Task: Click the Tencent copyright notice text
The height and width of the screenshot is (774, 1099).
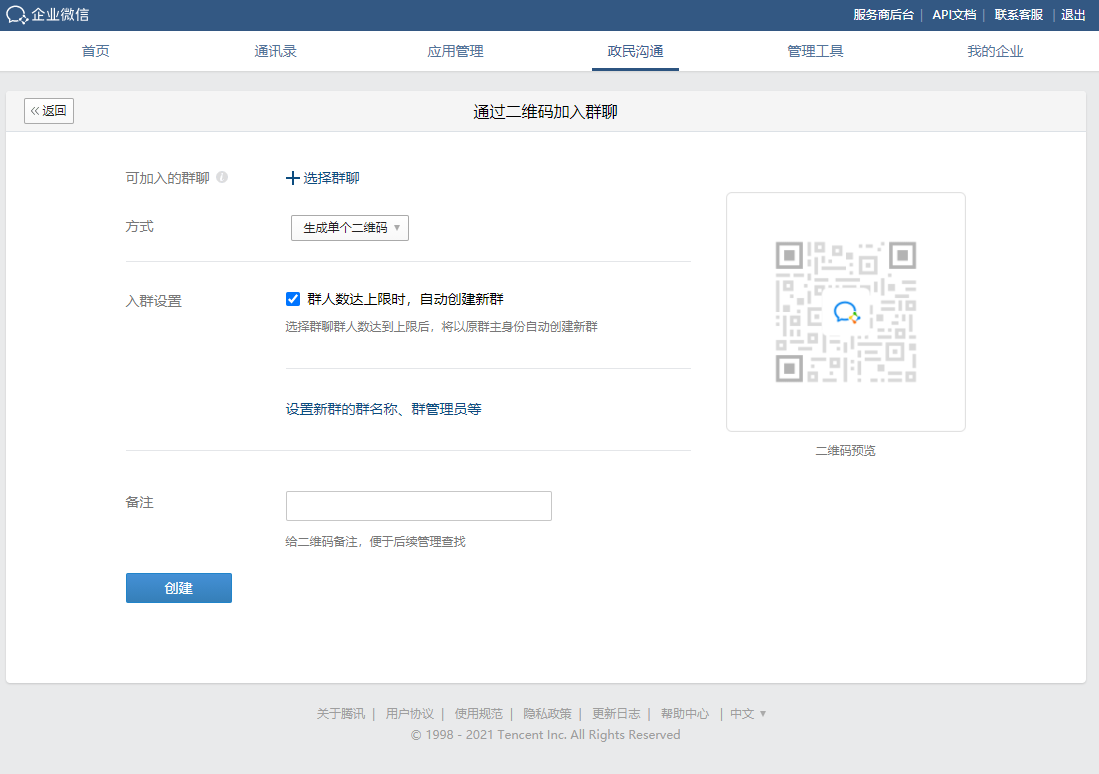Action: 545,735
